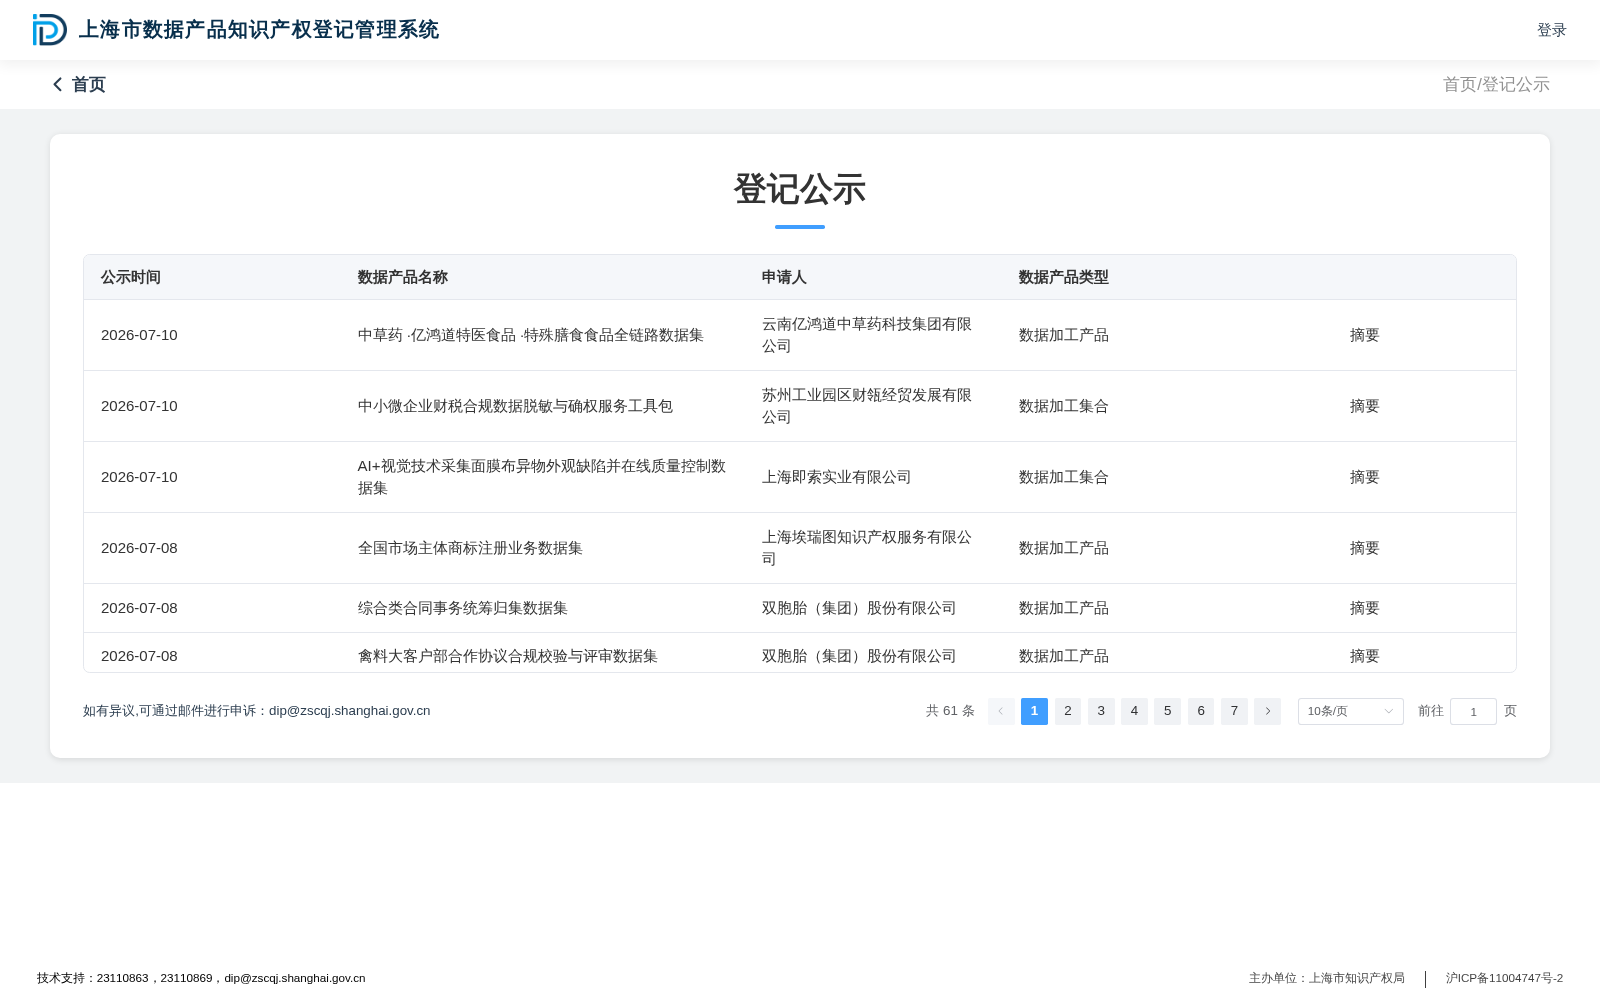
Task: Go to previous page arrow in pagination
Action: (1001, 711)
